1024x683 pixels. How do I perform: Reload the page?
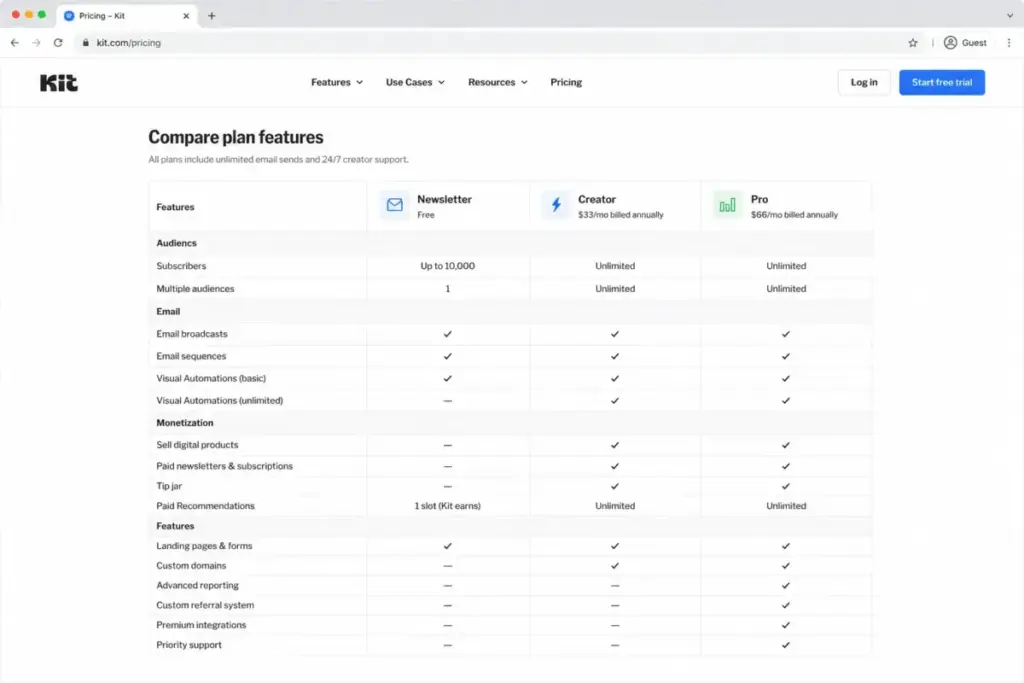[58, 42]
